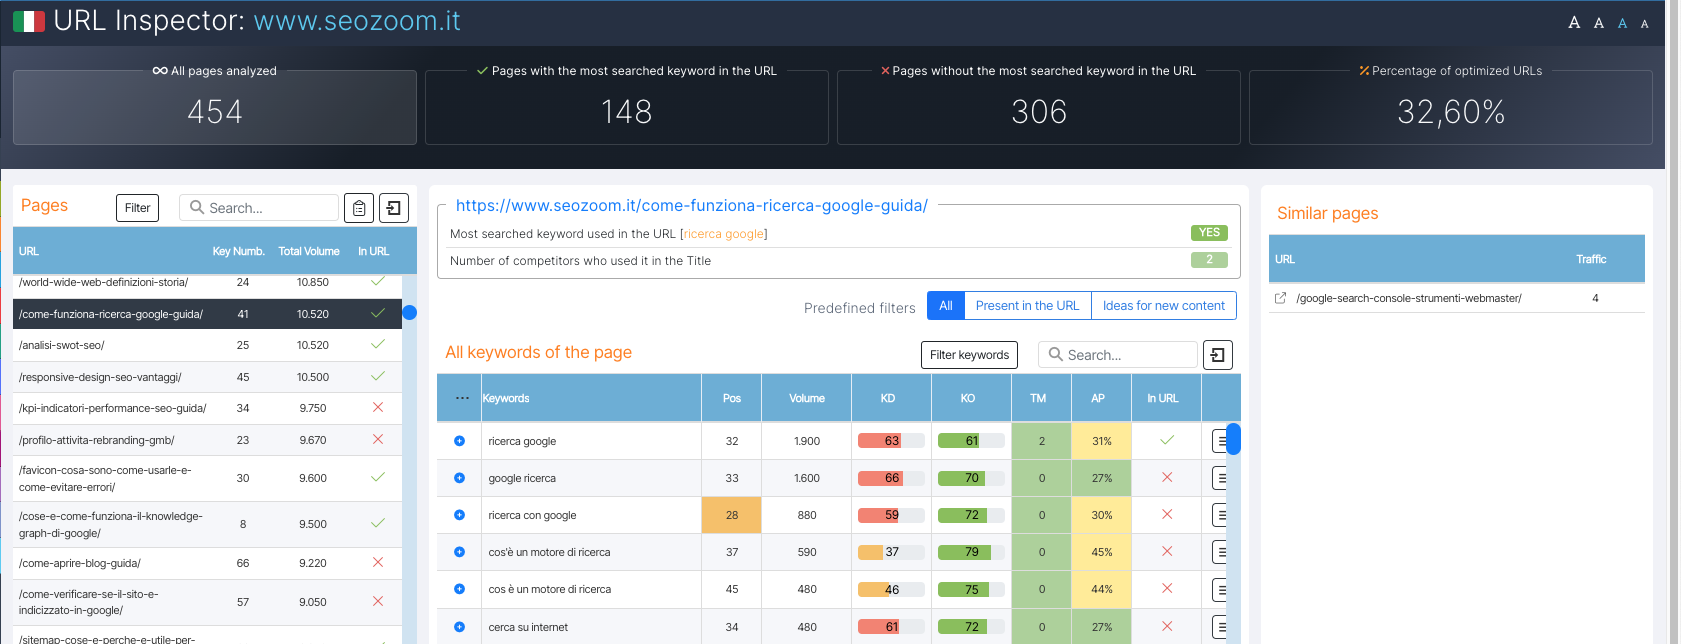
Task: Click the All pages analyzed card showing 454
Action: [215, 107]
